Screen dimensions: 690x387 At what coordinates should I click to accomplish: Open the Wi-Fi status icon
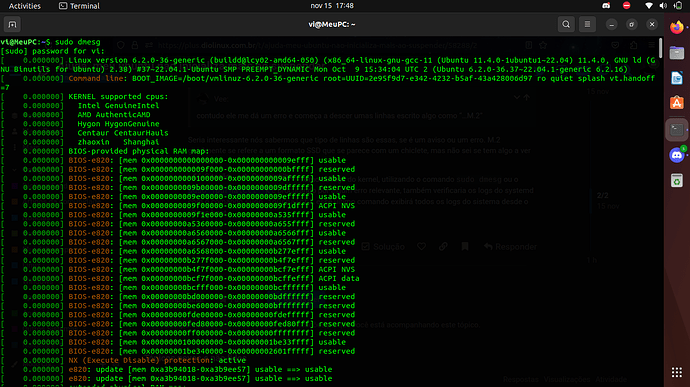[x=649, y=6]
